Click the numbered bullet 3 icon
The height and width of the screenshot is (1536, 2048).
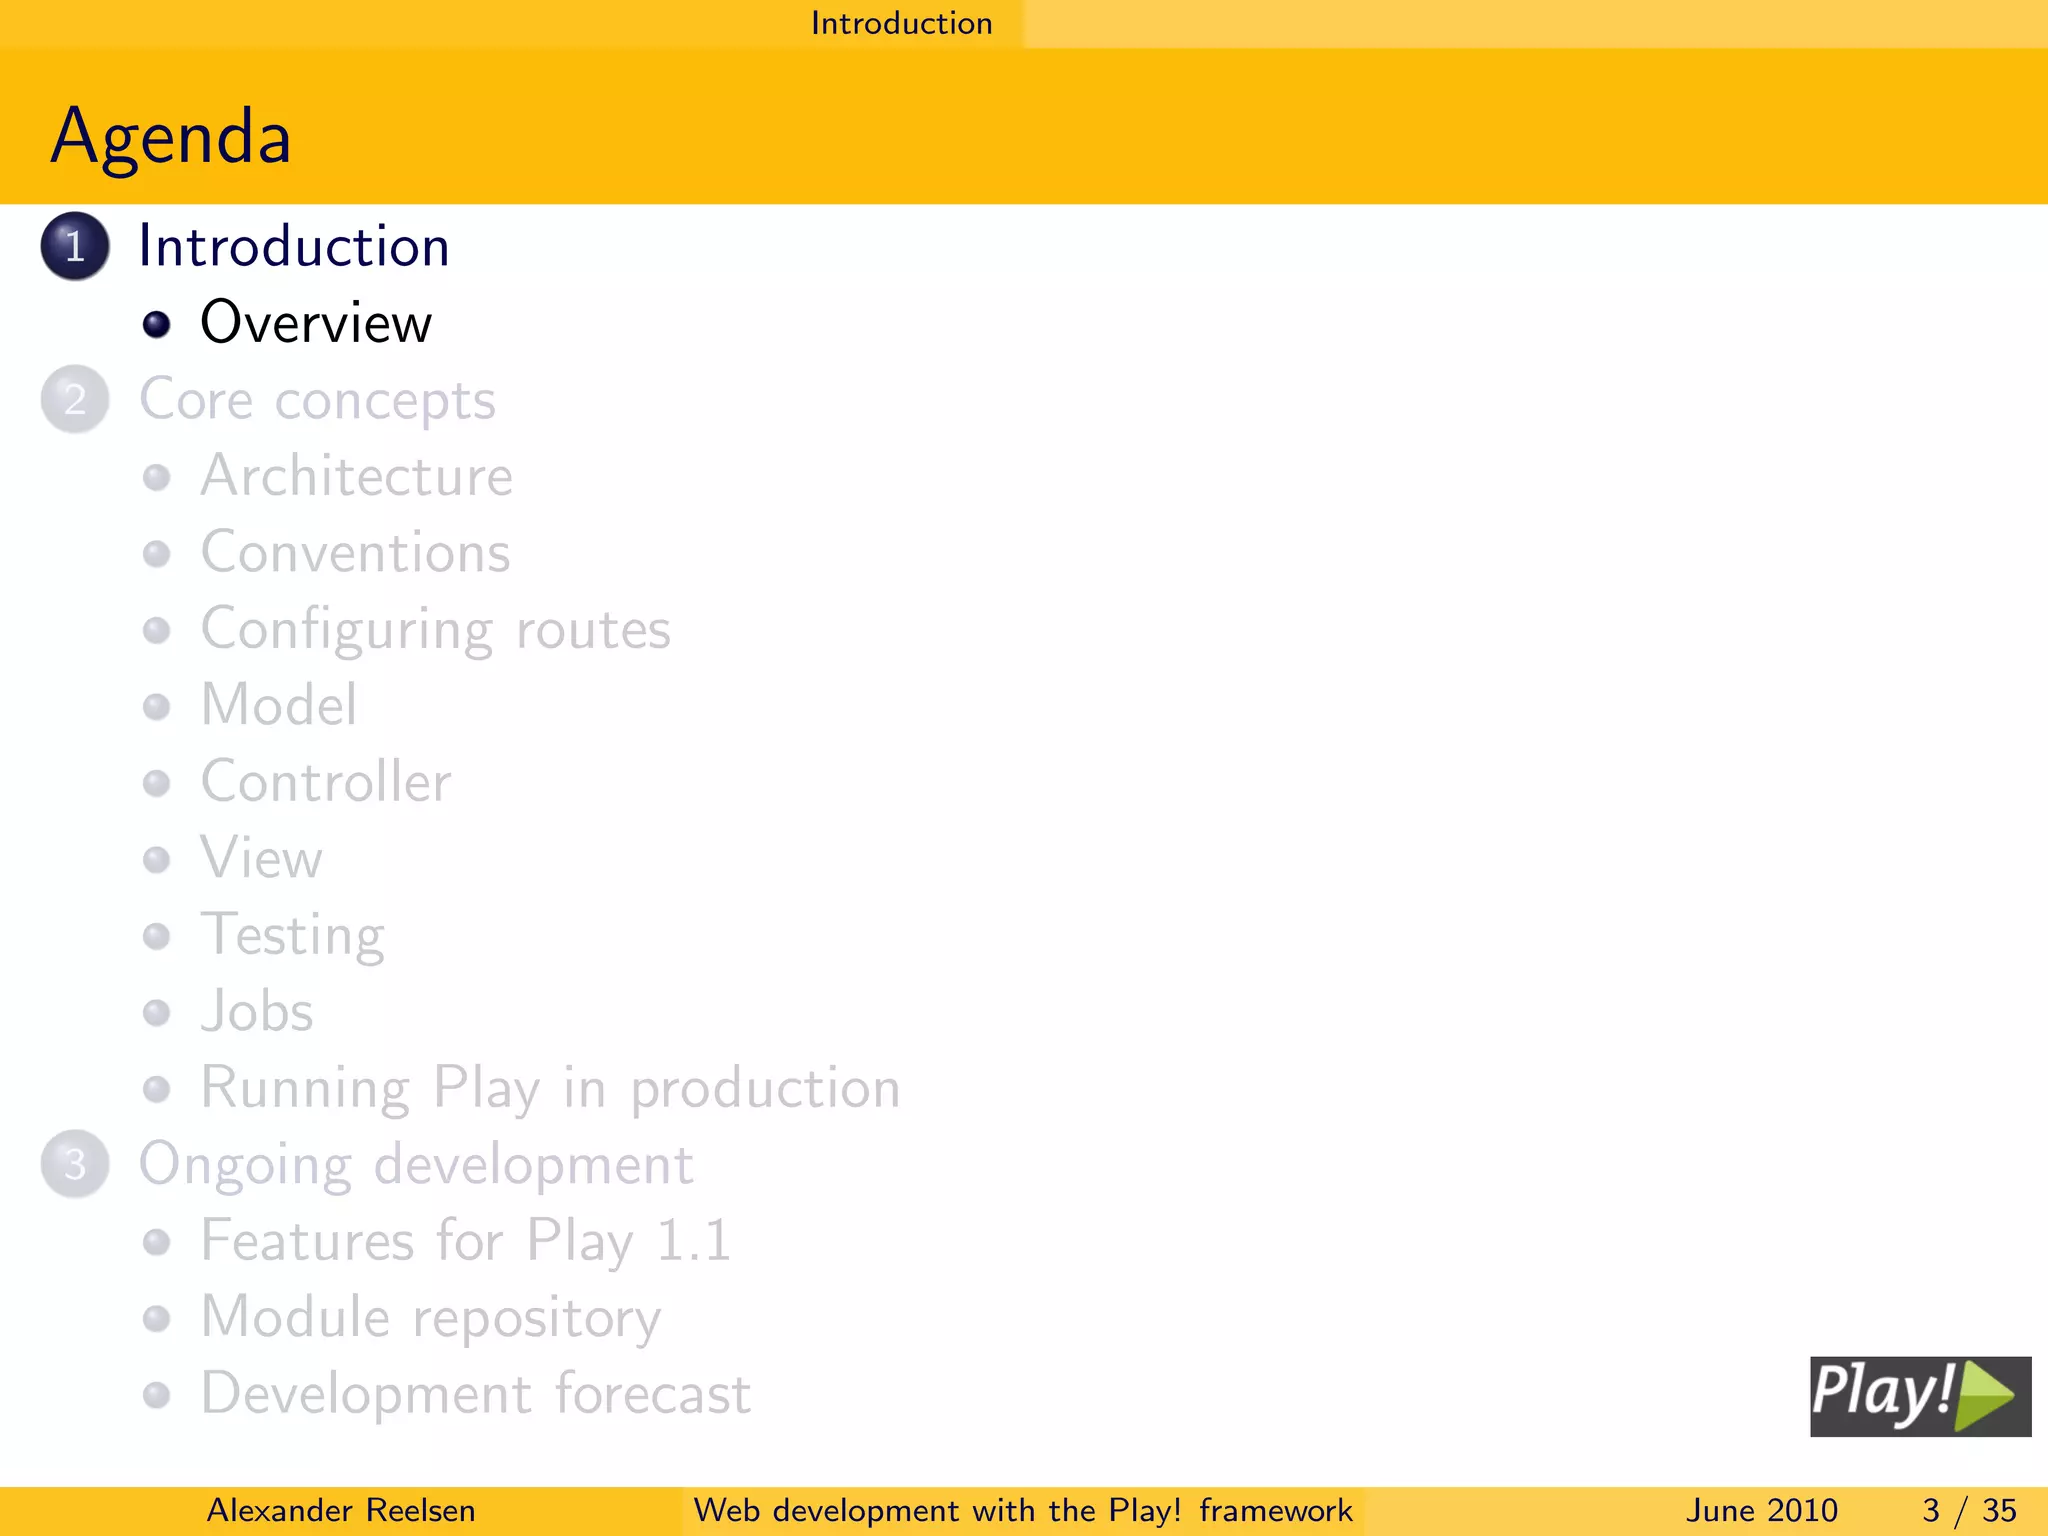click(x=75, y=1164)
